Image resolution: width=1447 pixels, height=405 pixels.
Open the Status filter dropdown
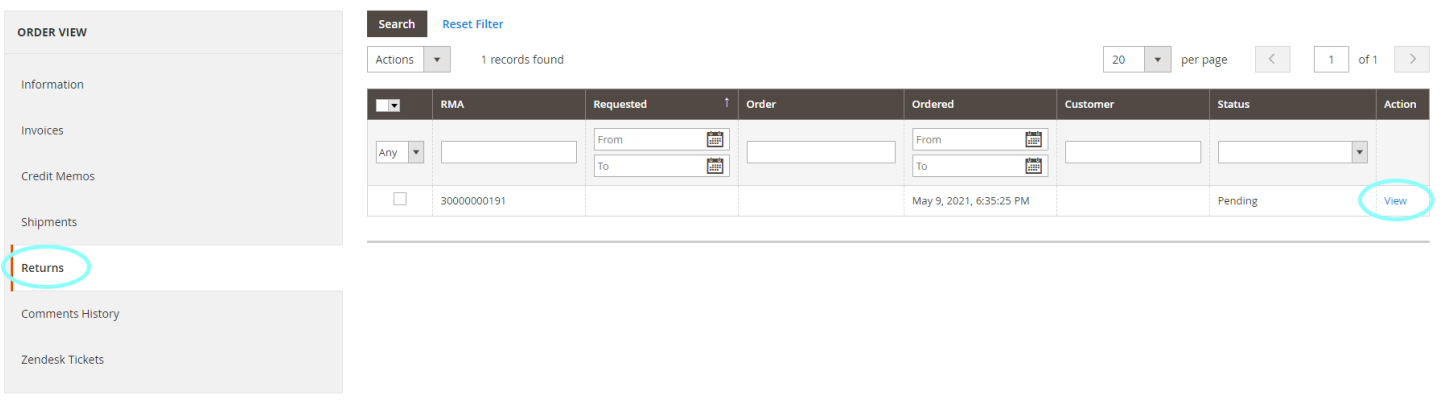pyautogui.click(x=1293, y=152)
